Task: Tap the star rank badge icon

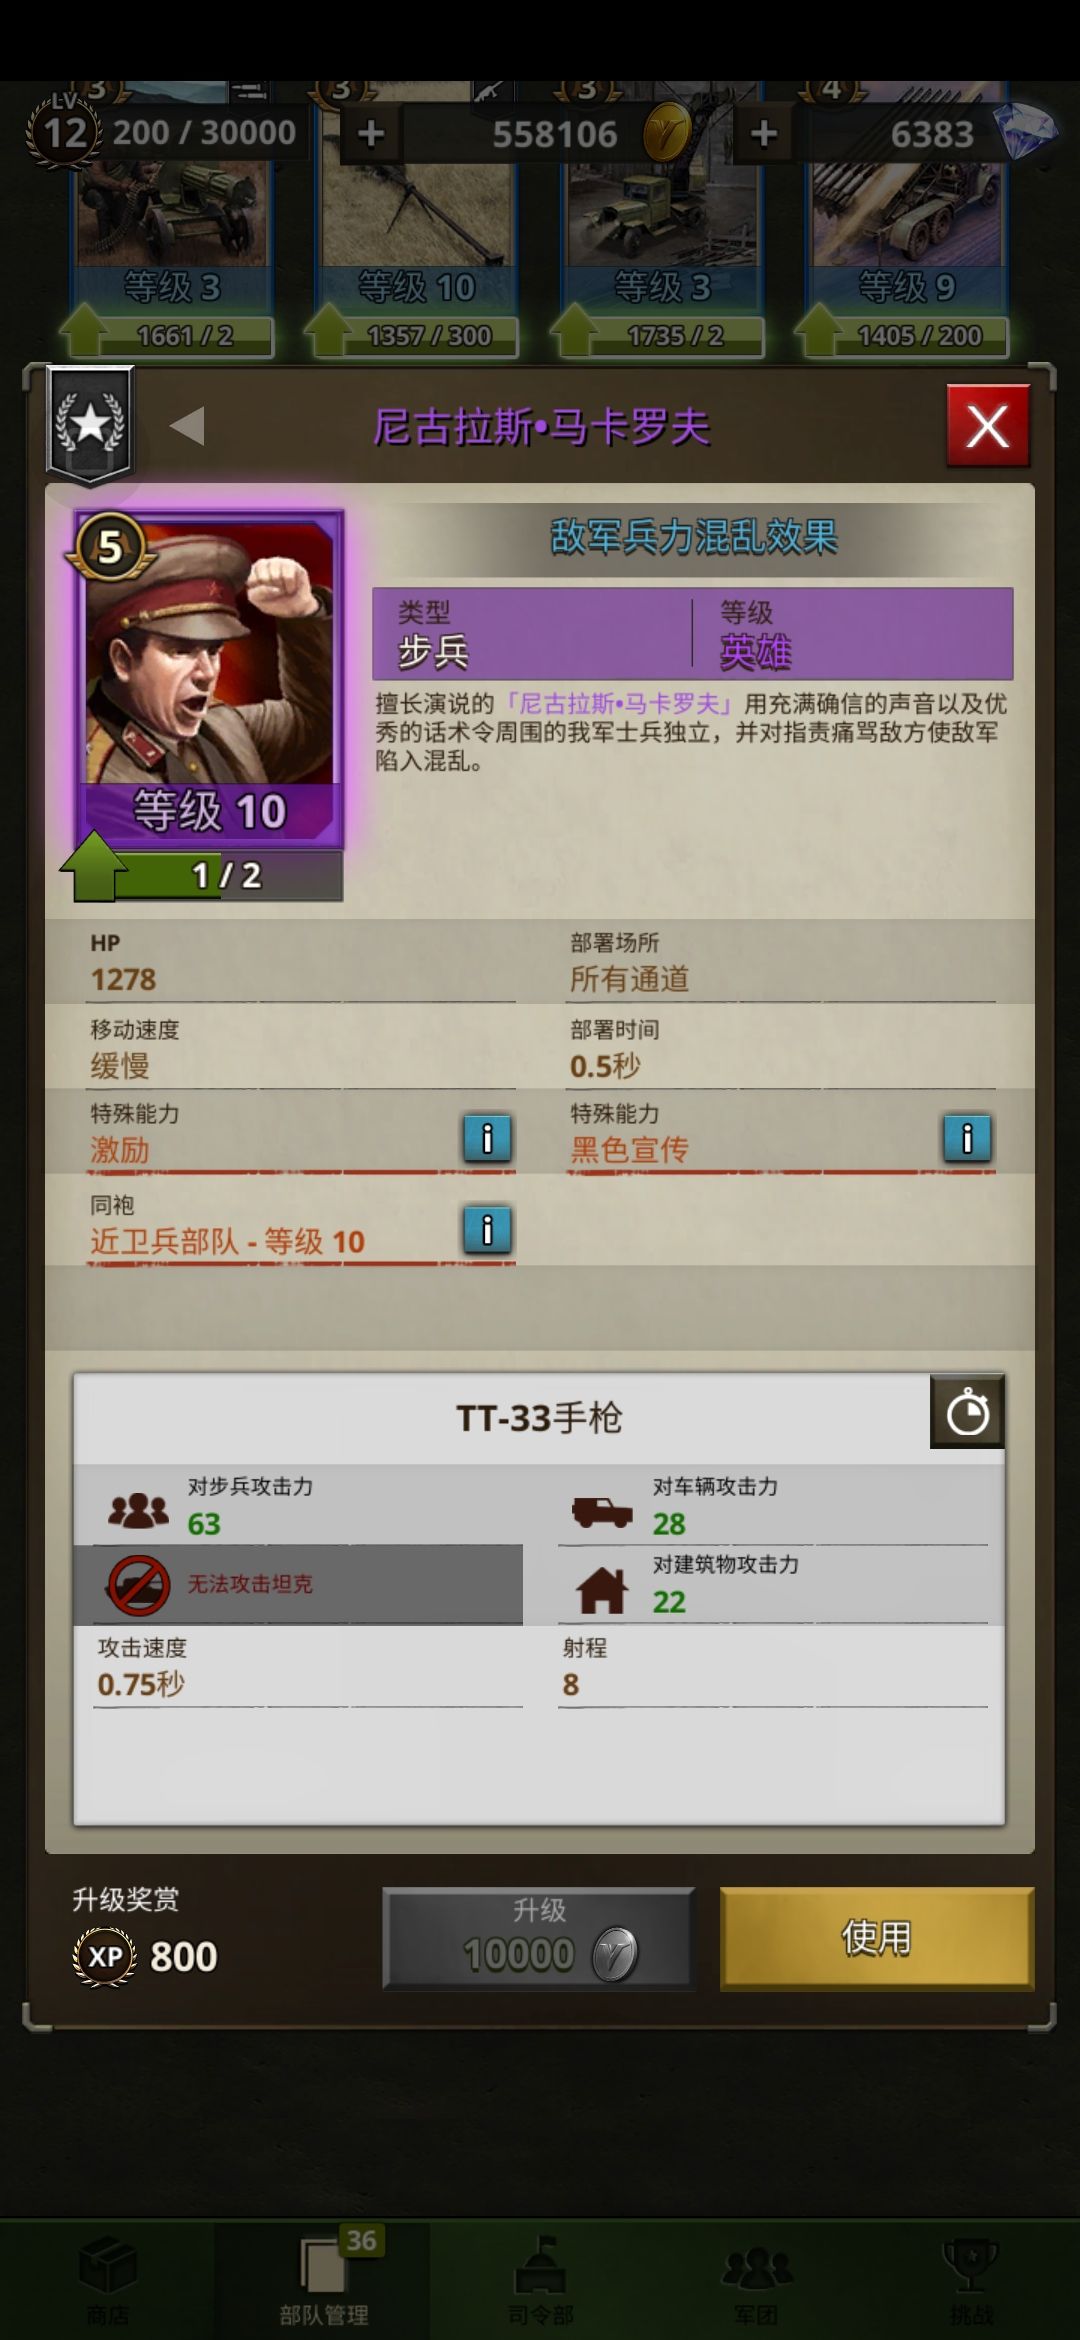Action: pos(90,425)
